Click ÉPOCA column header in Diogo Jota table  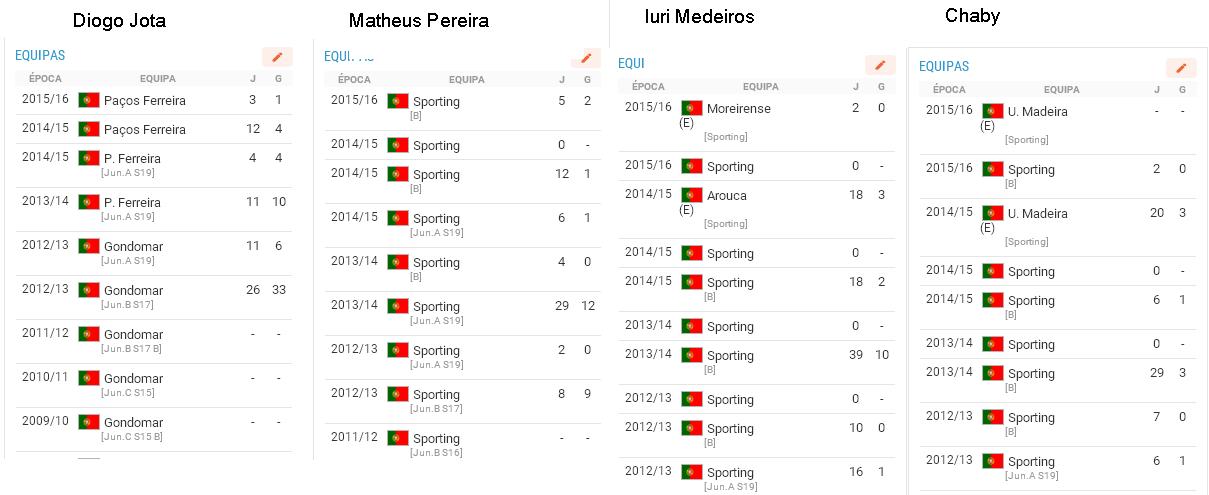[x=45, y=77]
